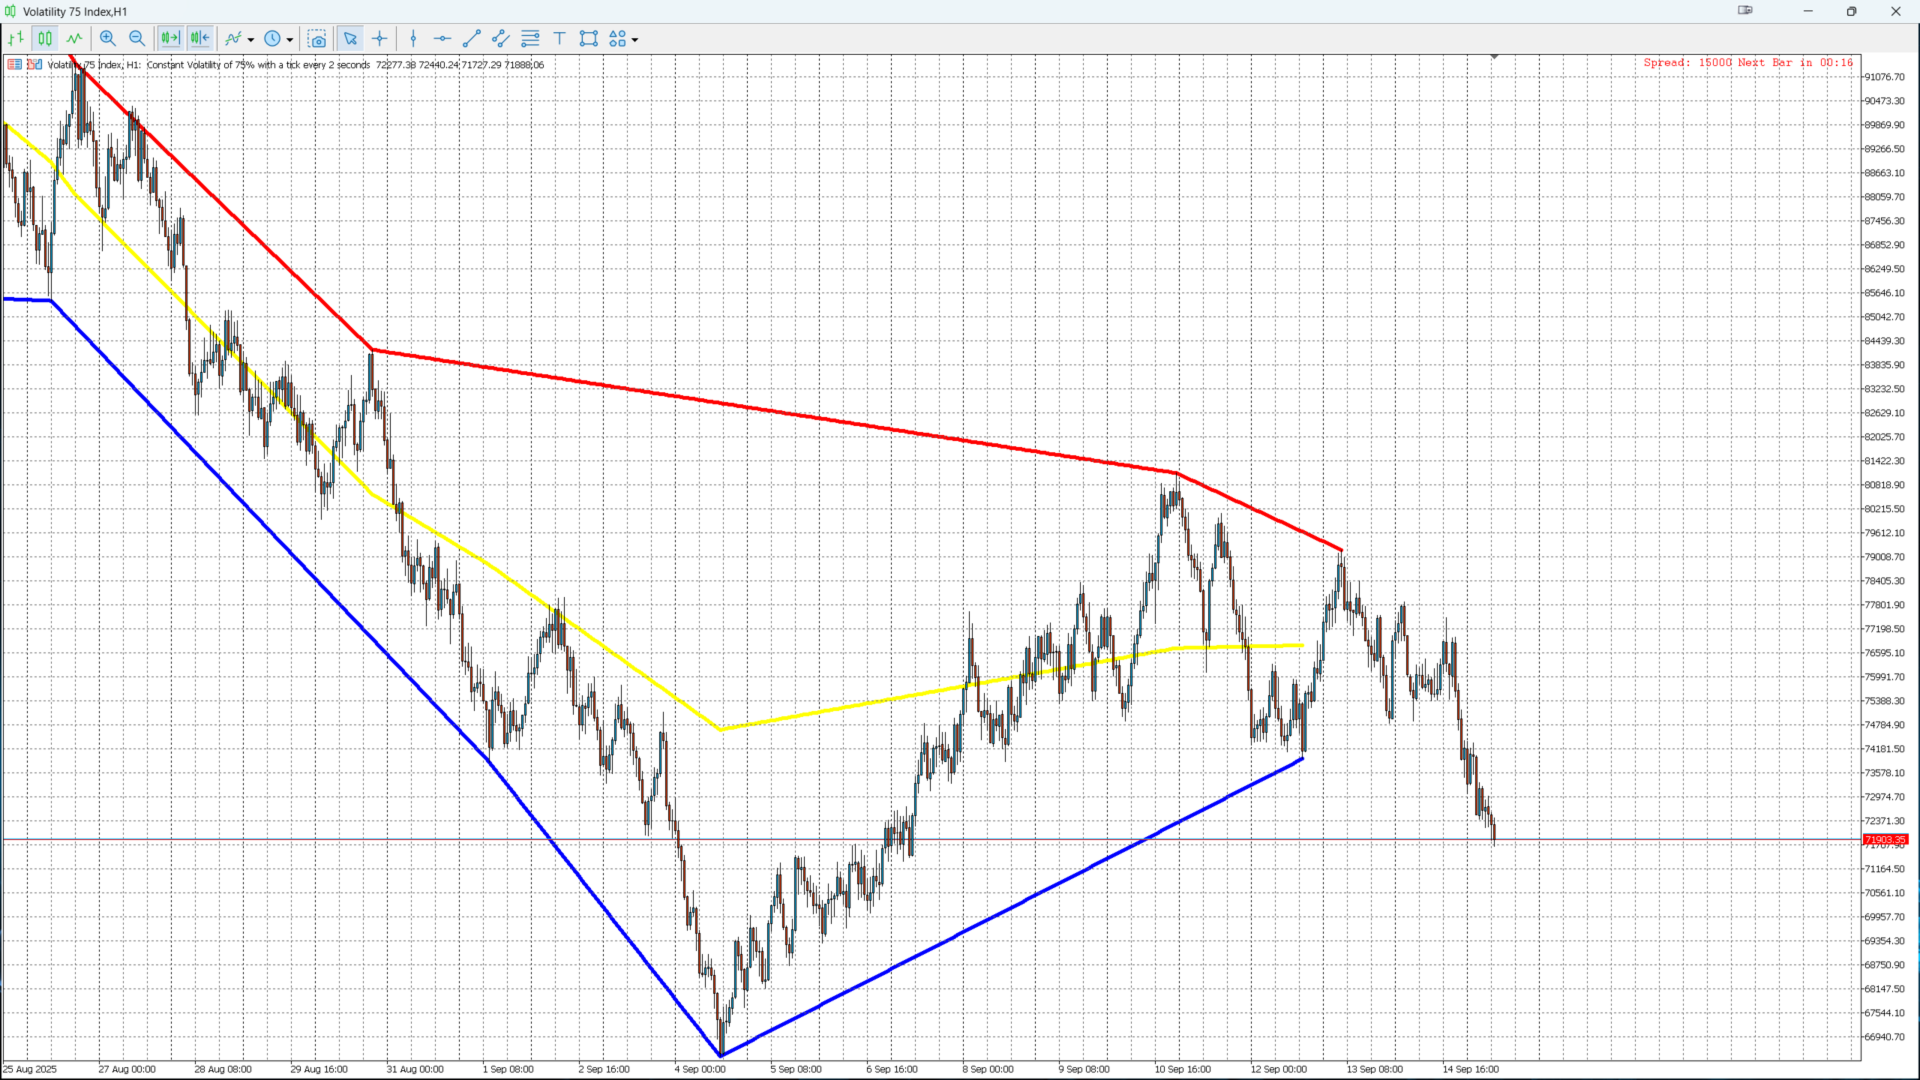This screenshot has width=1920, height=1080.
Task: Toggle auto scroll to latest bar
Action: [x=170, y=39]
